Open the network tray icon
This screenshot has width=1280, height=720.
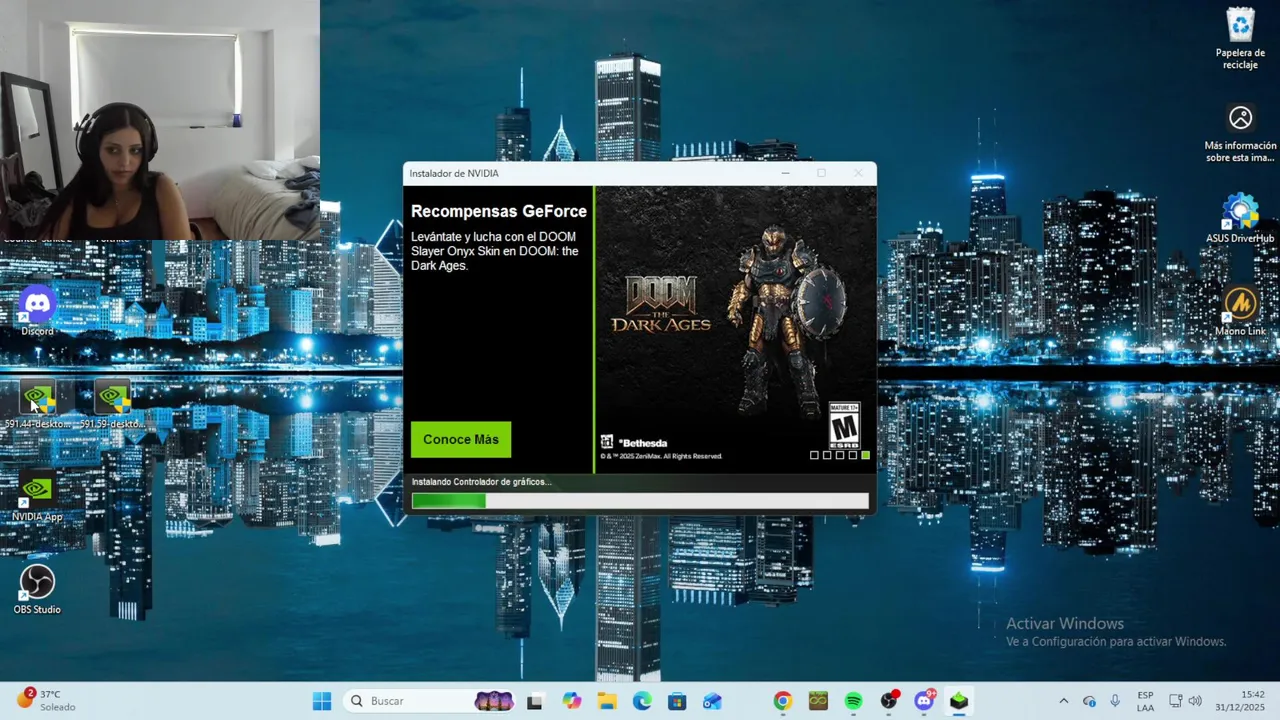pos(1176,701)
